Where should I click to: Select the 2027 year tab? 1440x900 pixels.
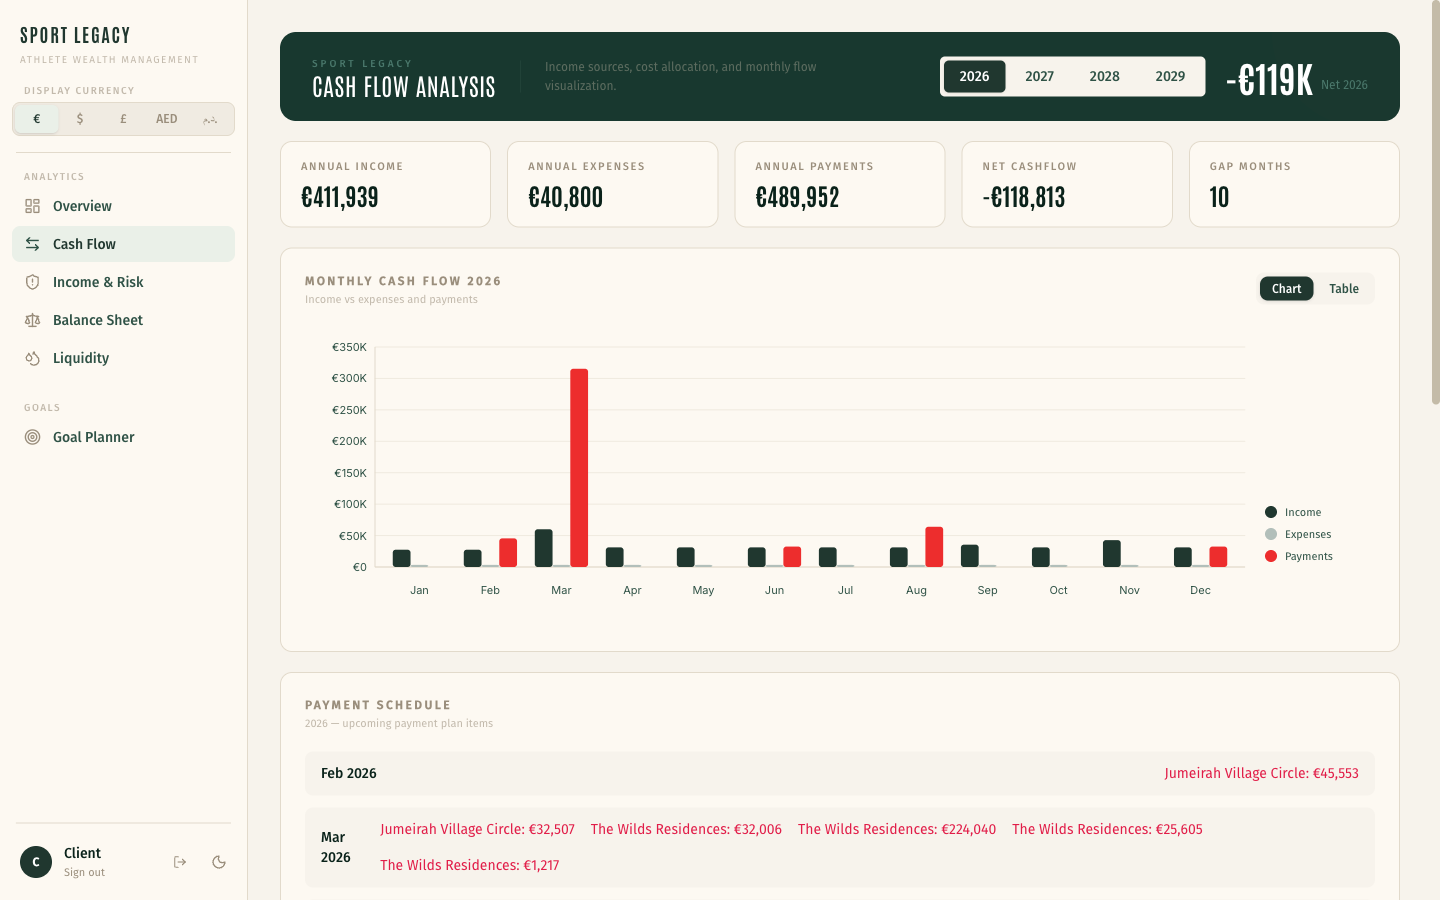1040,76
